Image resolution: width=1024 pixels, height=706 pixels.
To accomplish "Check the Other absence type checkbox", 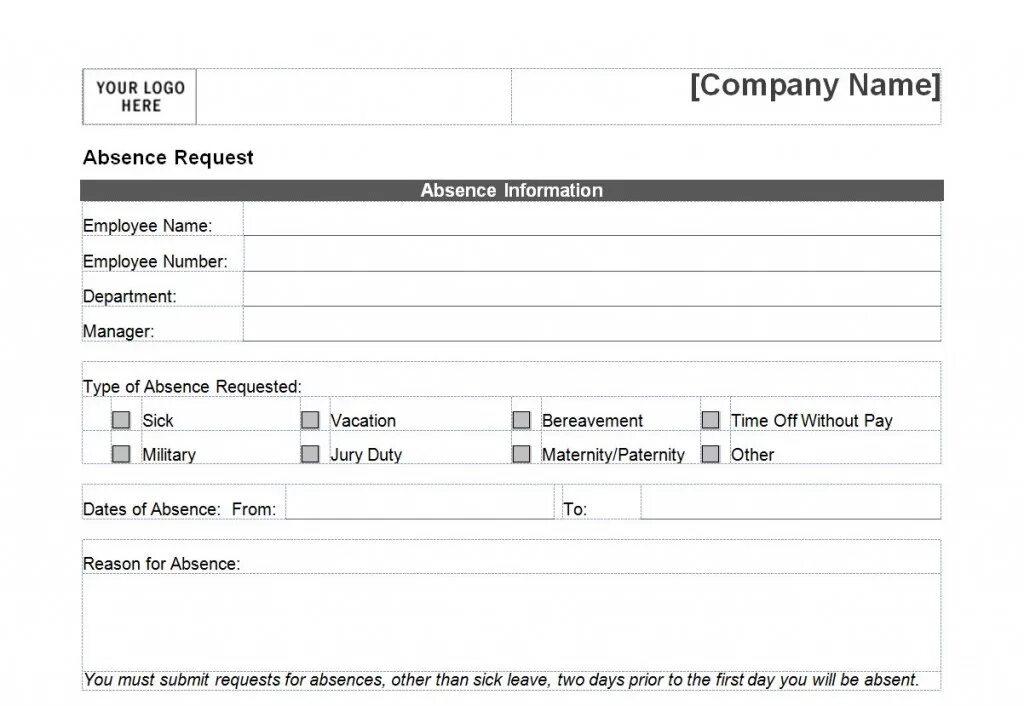I will click(711, 454).
